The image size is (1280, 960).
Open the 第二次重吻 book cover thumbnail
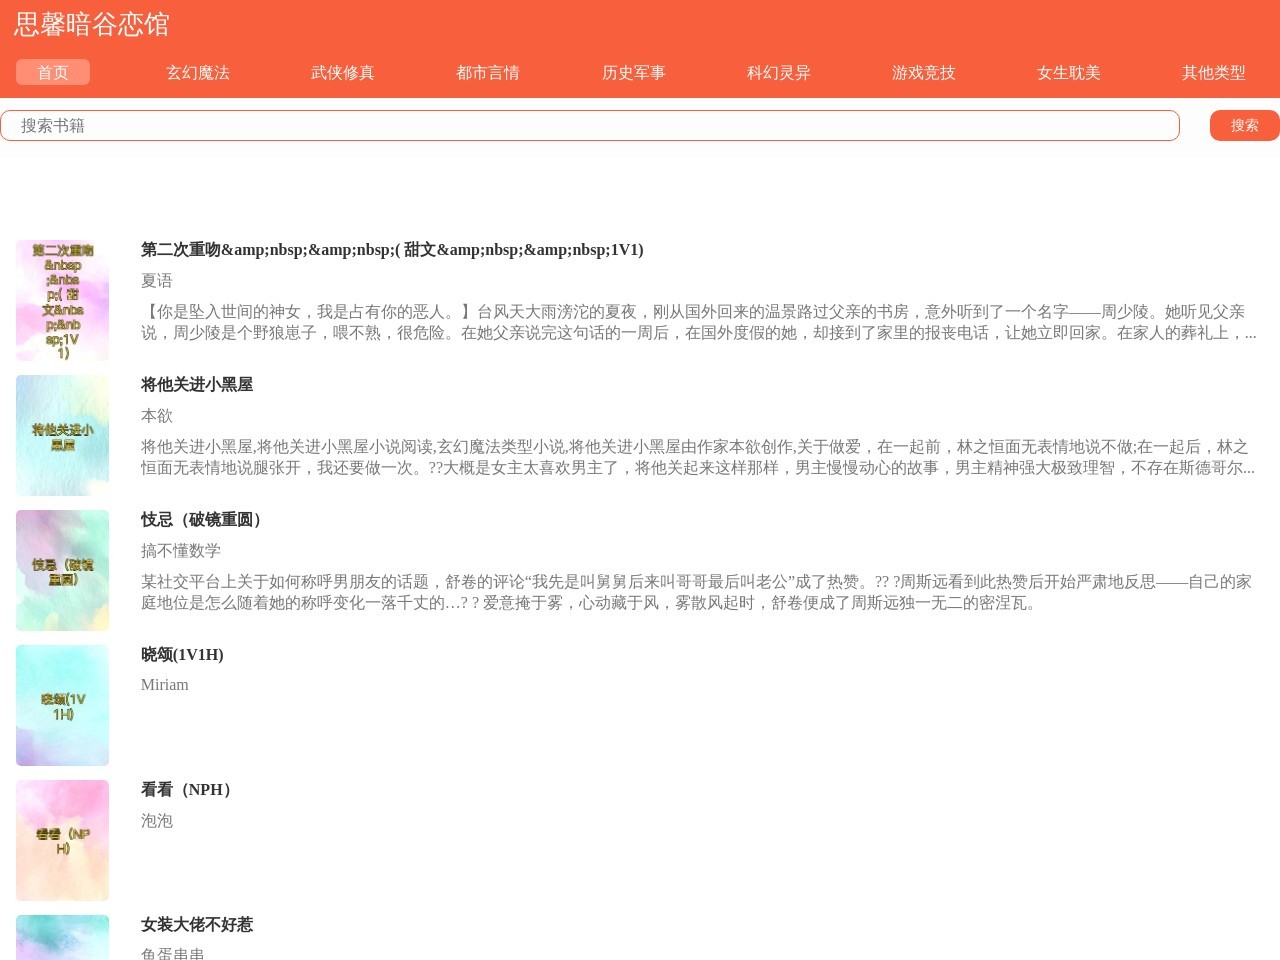click(62, 300)
